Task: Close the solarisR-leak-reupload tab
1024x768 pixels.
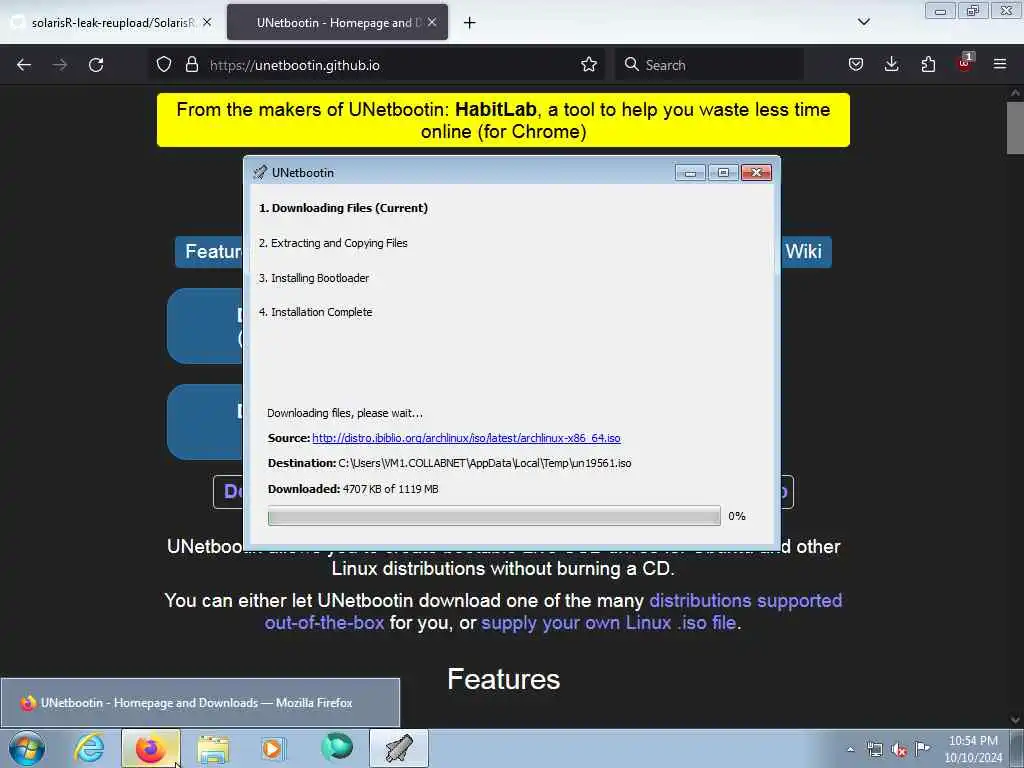Action: click(207, 22)
